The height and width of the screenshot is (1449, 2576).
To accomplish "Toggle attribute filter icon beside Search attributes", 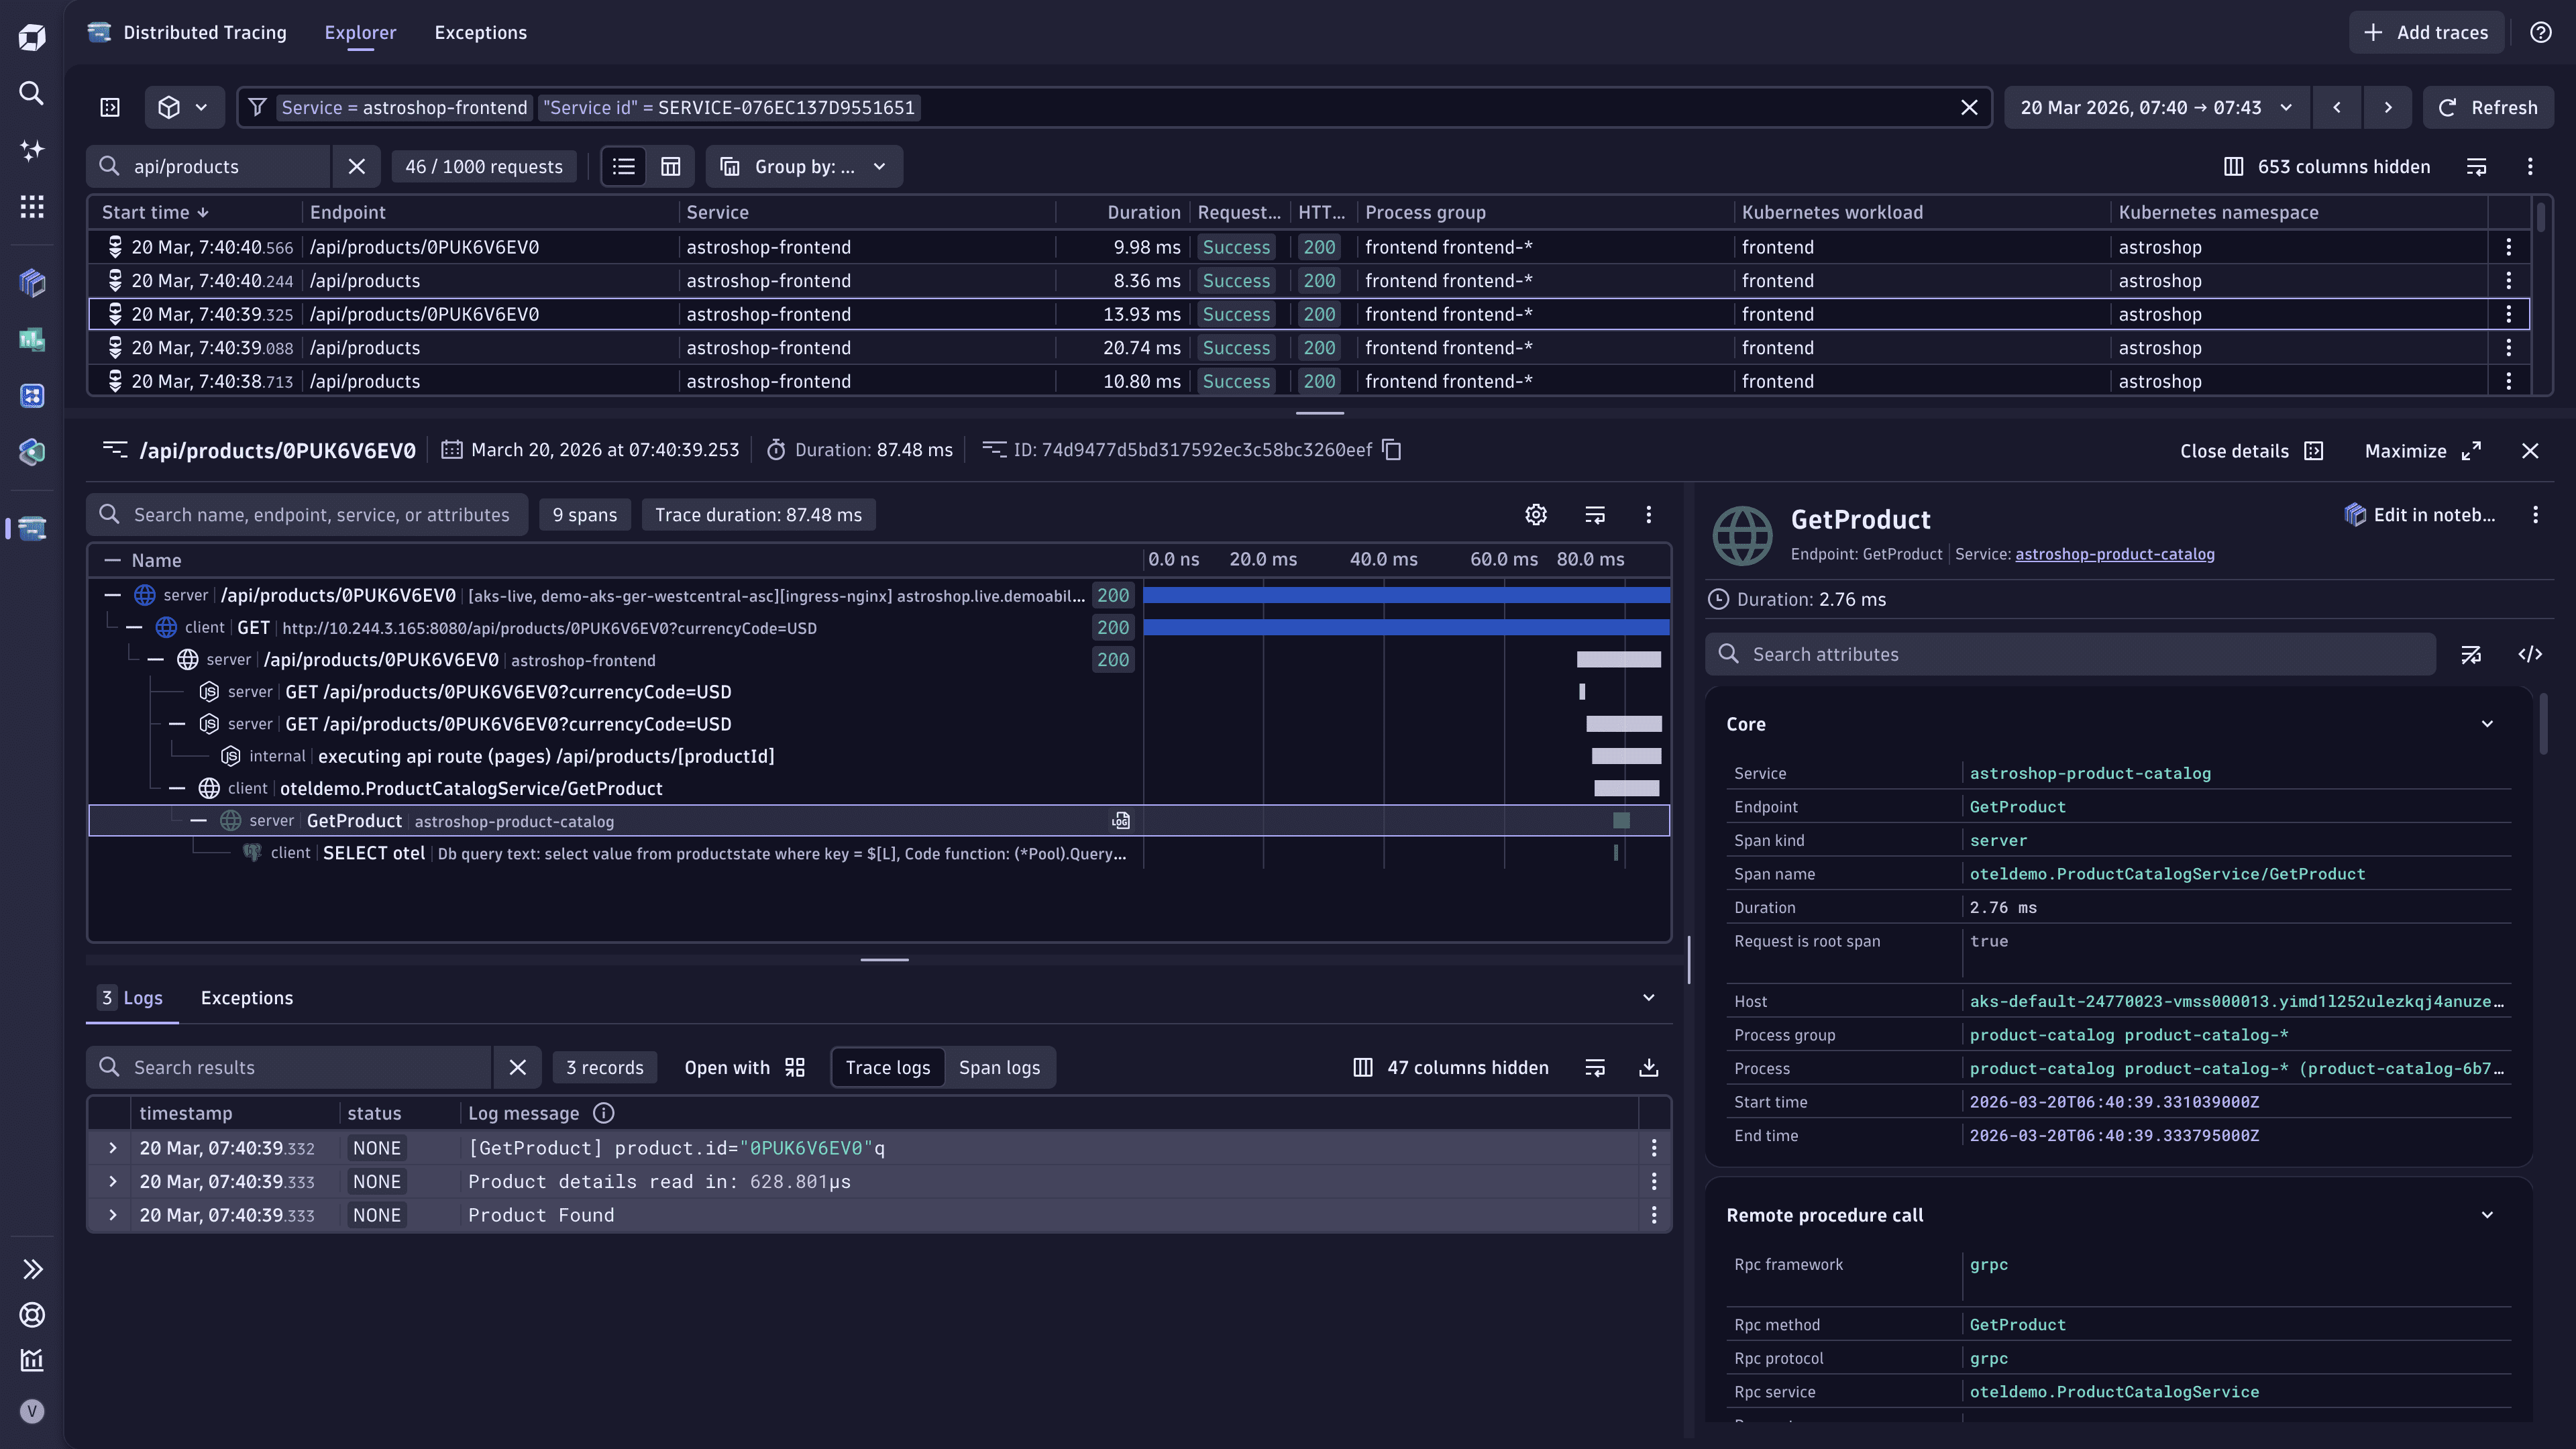I will (x=2471, y=655).
